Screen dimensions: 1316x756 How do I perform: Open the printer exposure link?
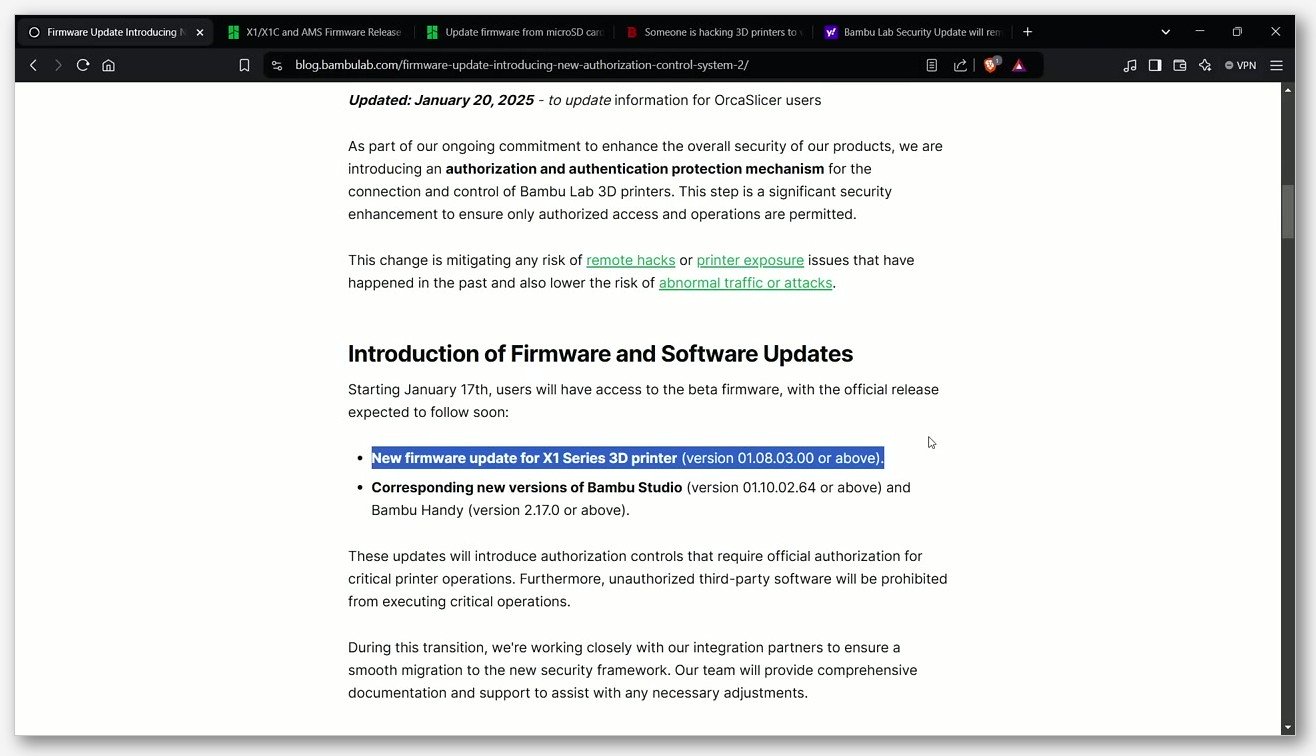(x=750, y=260)
